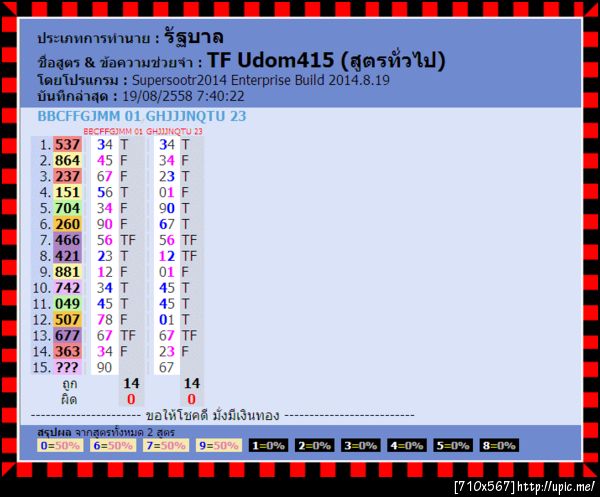This screenshot has width=600, height=497.
Task: Click the timestamp '19/08/2558 7:40:22'
Action: 183,96
